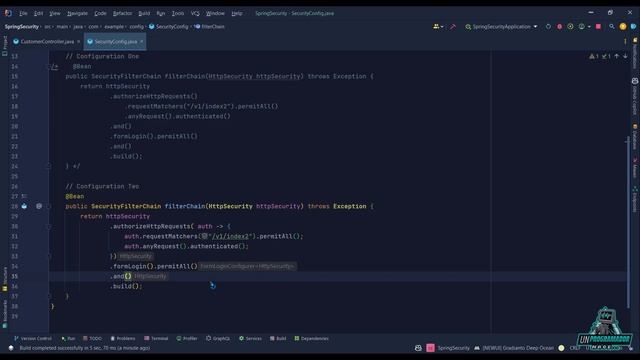Click the tool window quick-access icon in status bar
Viewport: 640px width, 360px height.
pyautogui.click(x=11, y=348)
